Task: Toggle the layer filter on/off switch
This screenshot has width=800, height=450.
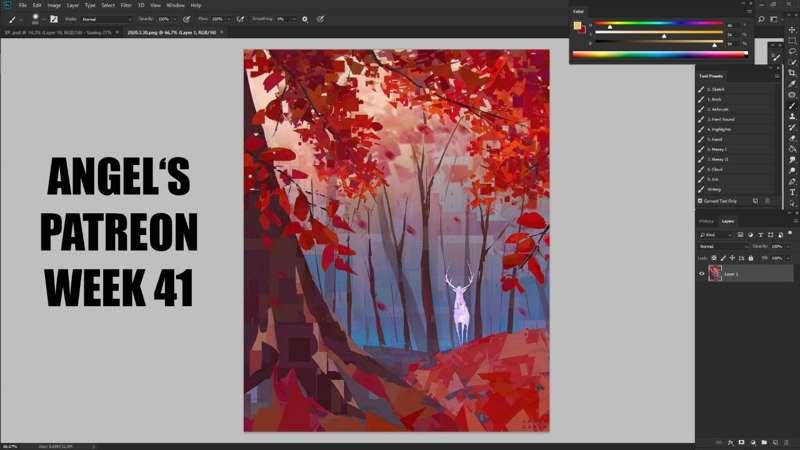Action: [790, 233]
